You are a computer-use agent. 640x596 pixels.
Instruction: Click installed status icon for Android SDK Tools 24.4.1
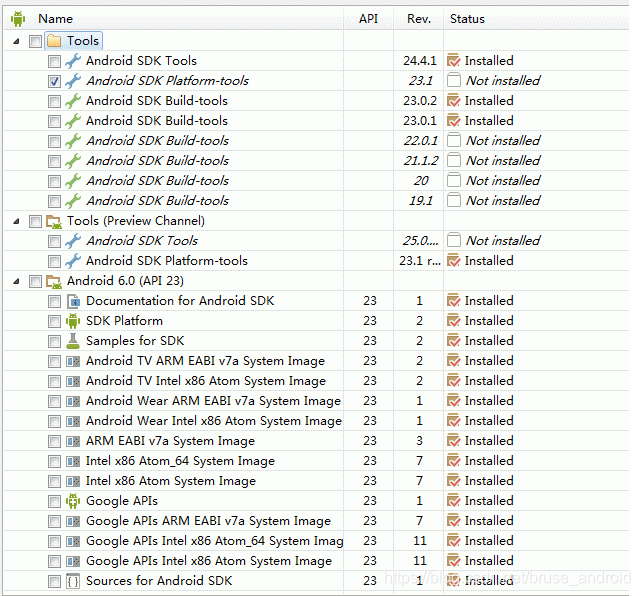(453, 61)
